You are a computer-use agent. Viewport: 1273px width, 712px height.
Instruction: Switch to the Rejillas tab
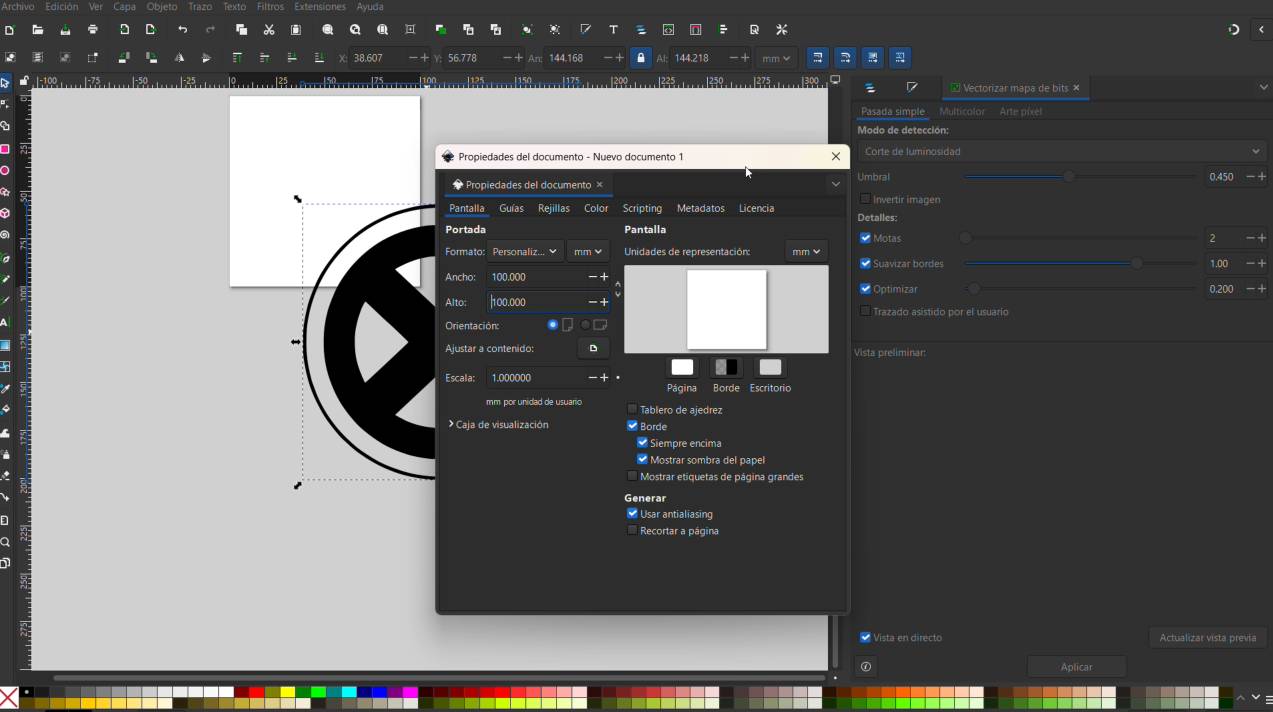pos(553,208)
